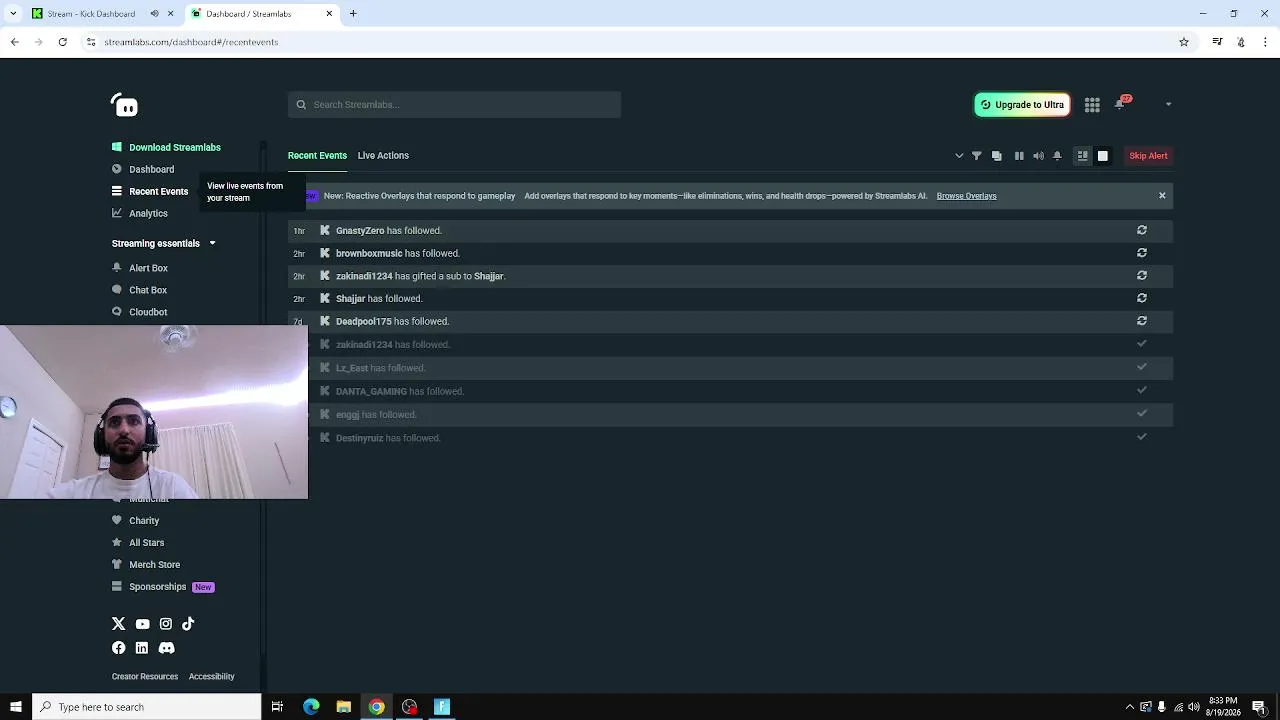Open the Browse Overlays link
Viewport: 1280px width, 720px height.
pyautogui.click(x=966, y=196)
